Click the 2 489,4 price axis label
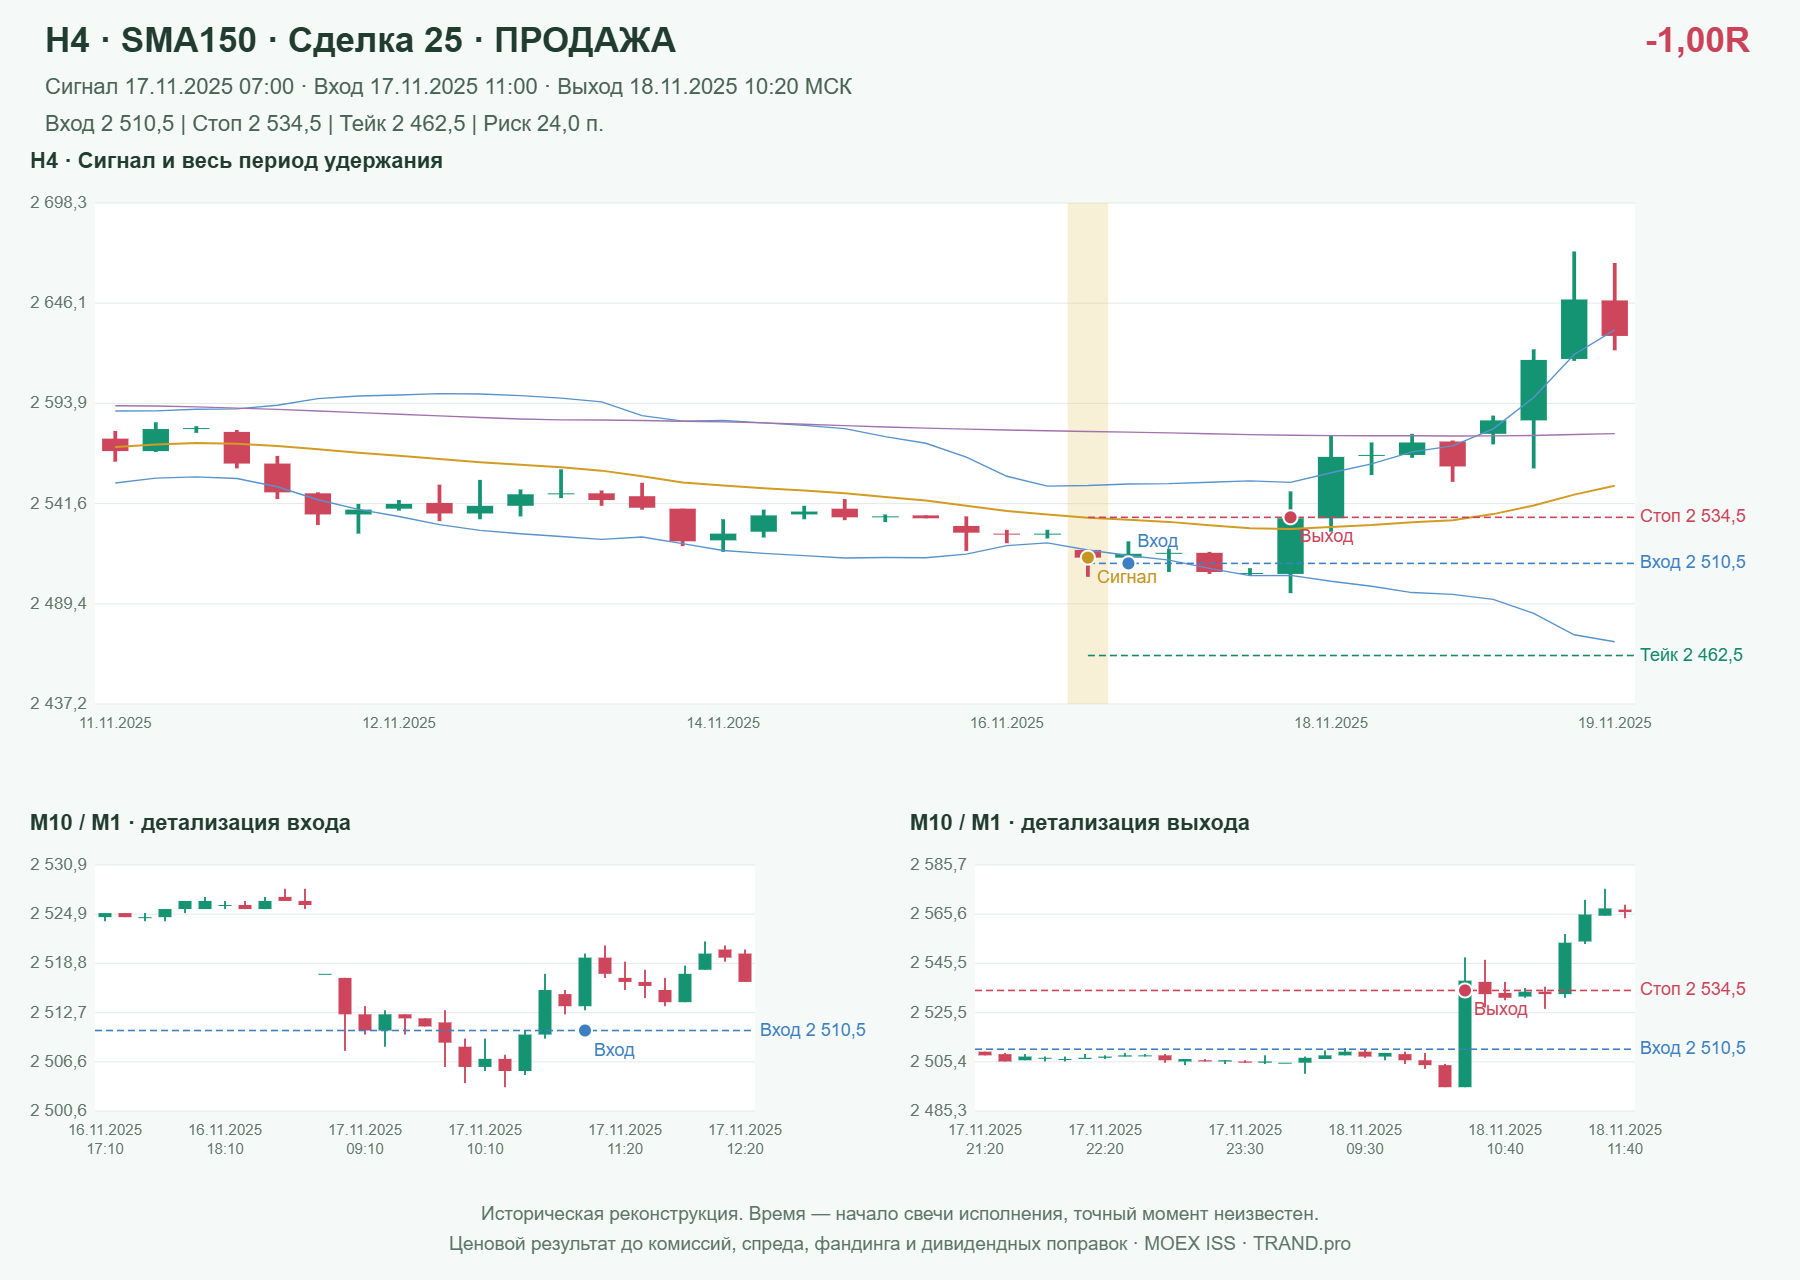 [x=58, y=603]
